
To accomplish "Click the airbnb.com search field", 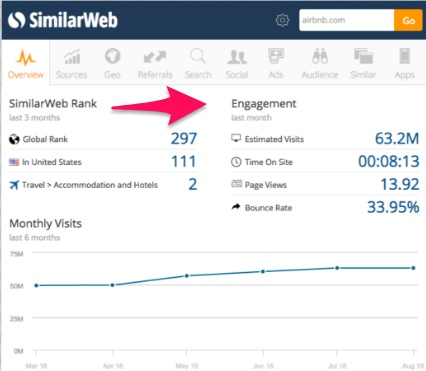I will click(x=347, y=20).
